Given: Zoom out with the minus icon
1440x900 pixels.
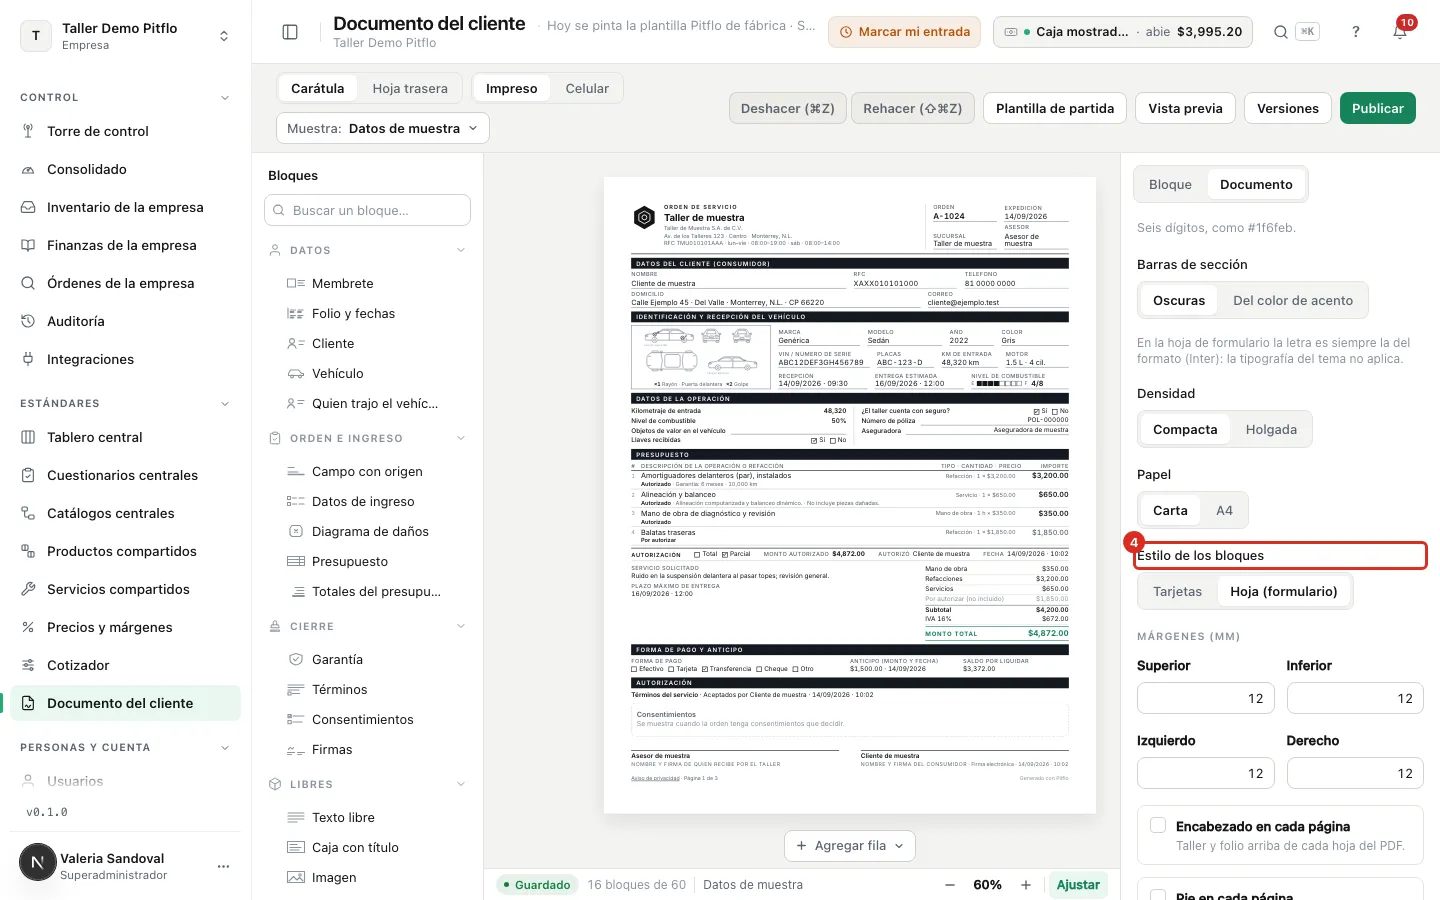Looking at the screenshot, I should (949, 885).
